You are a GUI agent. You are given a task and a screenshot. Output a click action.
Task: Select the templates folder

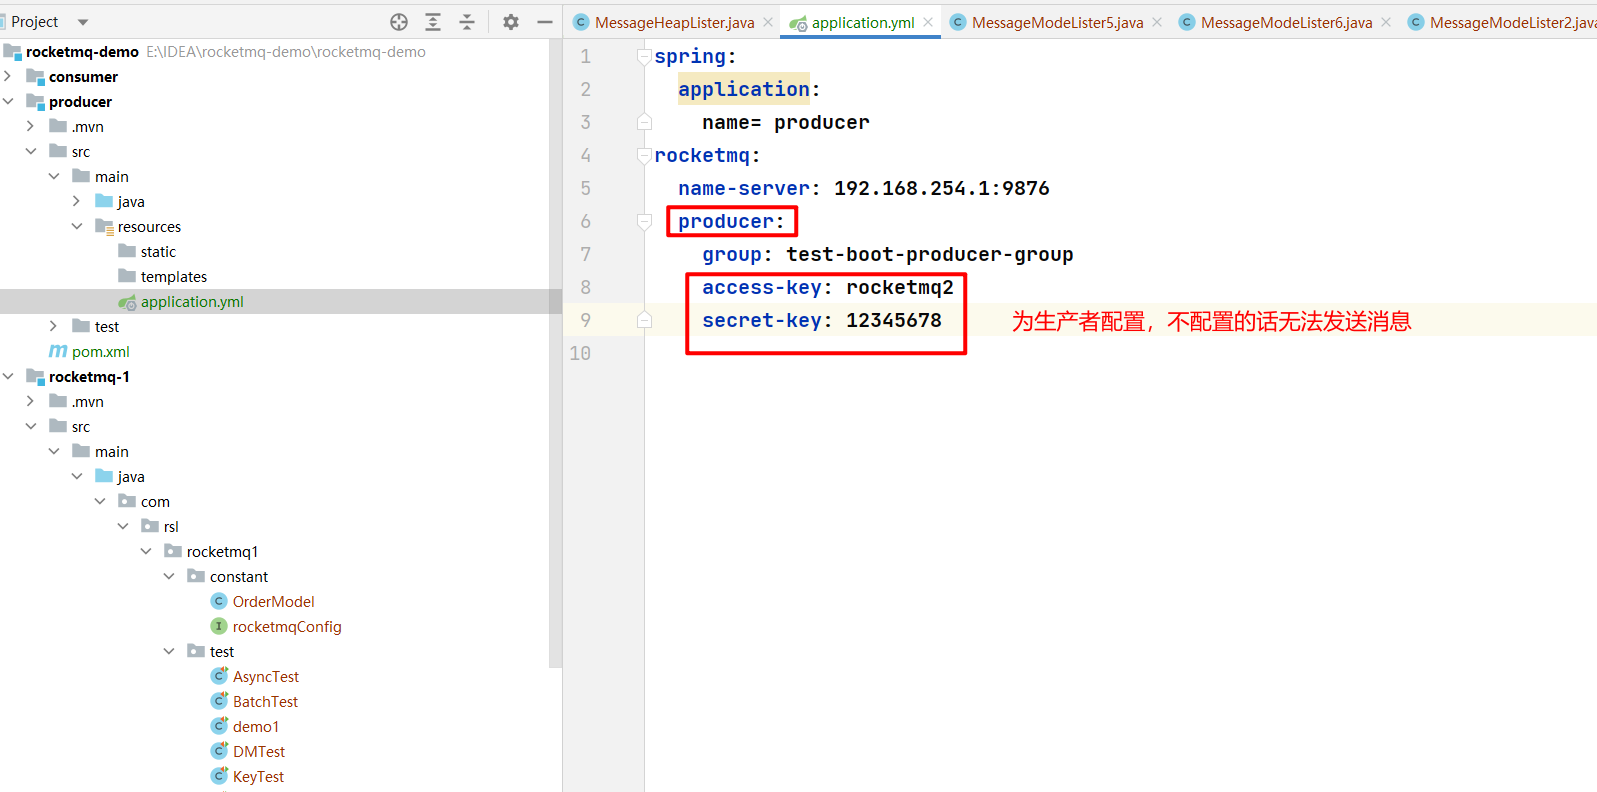[174, 277]
